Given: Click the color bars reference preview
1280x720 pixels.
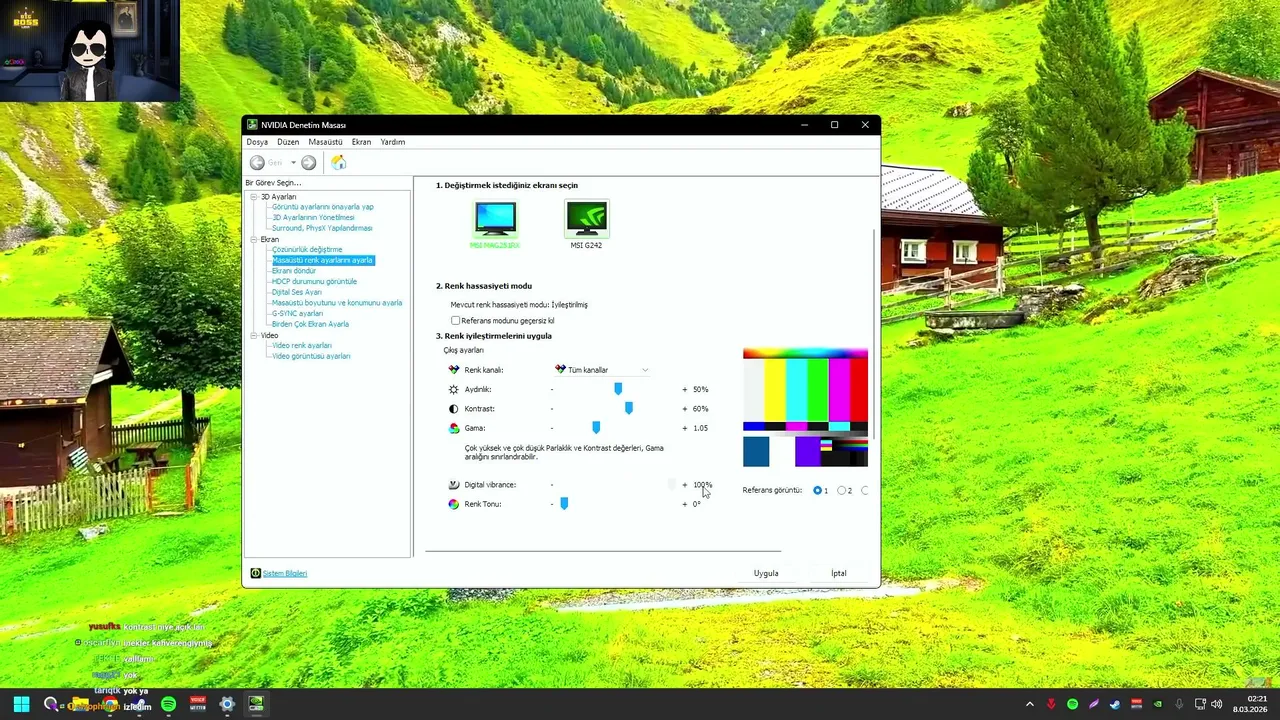Looking at the screenshot, I should [805, 408].
